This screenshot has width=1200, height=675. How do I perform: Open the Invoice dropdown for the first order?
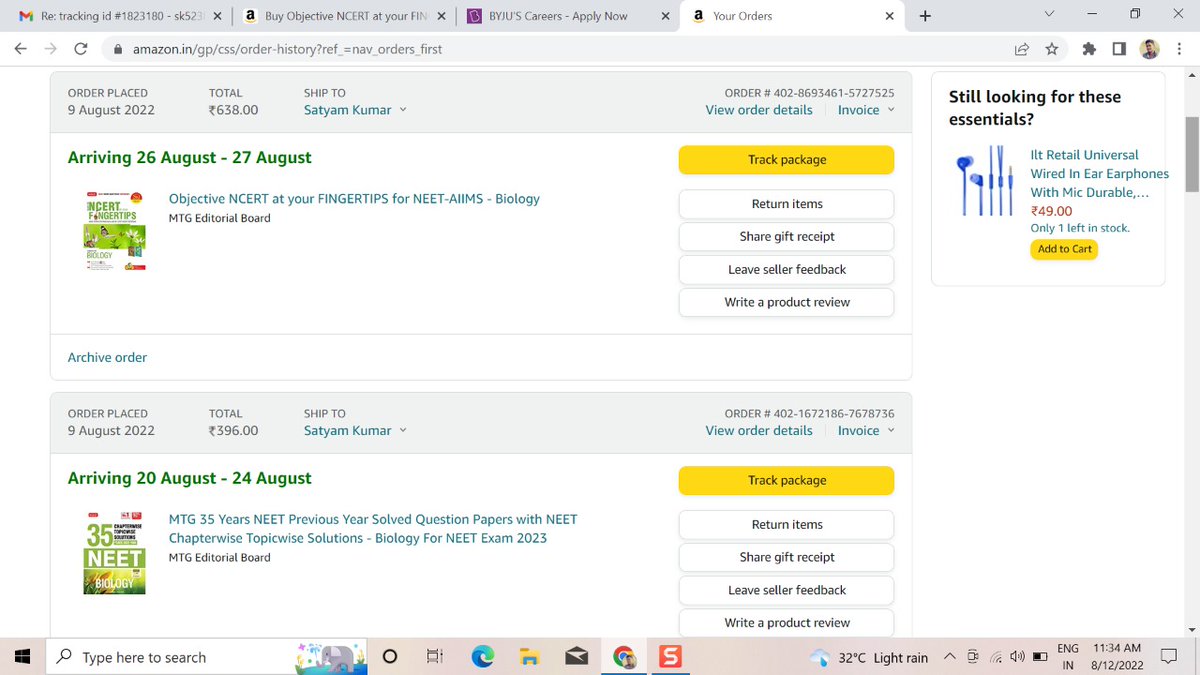(864, 110)
